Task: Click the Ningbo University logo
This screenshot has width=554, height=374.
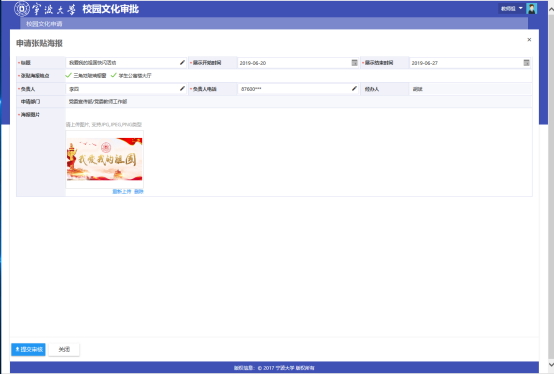Action: (22, 9)
